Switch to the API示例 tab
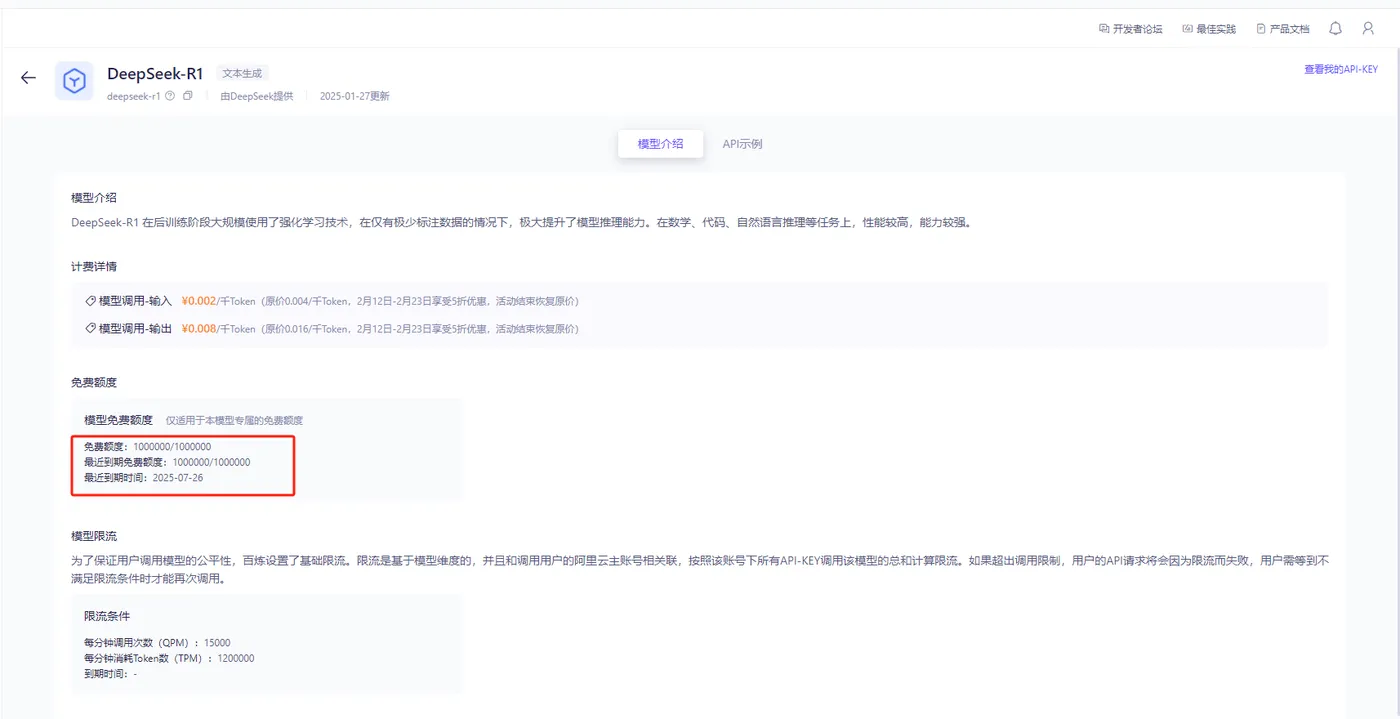1400x719 pixels. 742,144
